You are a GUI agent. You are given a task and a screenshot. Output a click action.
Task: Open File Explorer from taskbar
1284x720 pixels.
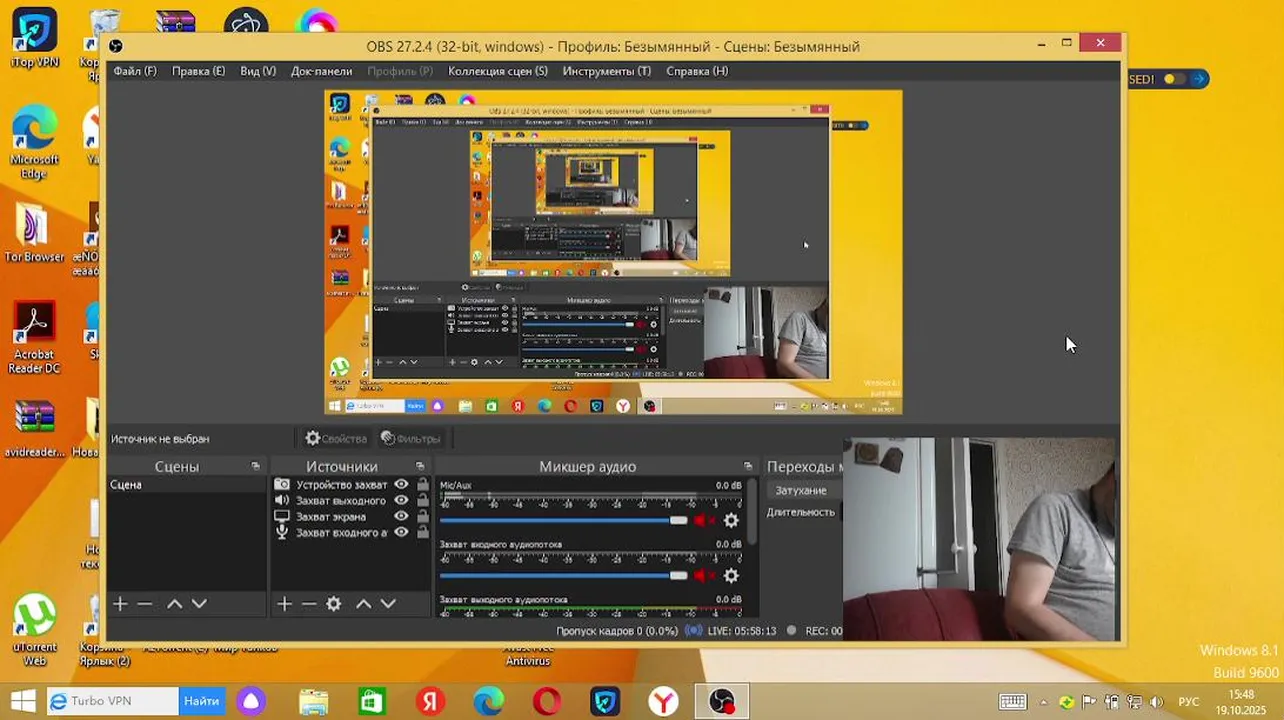pyautogui.click(x=314, y=702)
